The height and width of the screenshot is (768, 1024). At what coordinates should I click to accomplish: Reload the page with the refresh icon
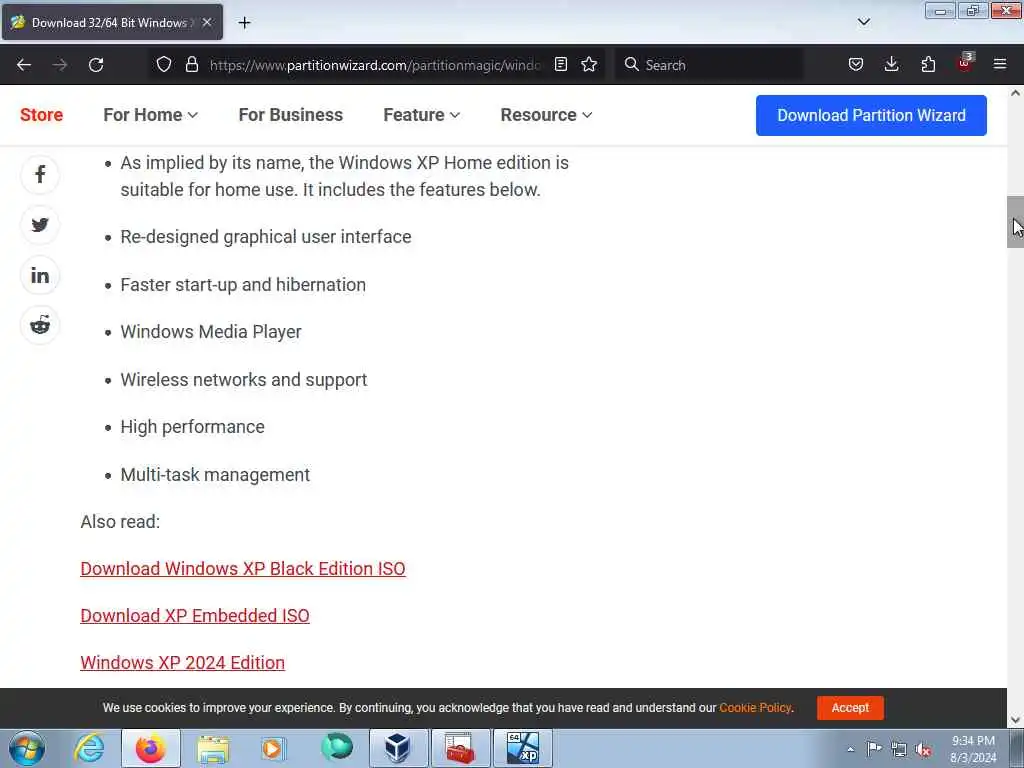[x=96, y=65]
